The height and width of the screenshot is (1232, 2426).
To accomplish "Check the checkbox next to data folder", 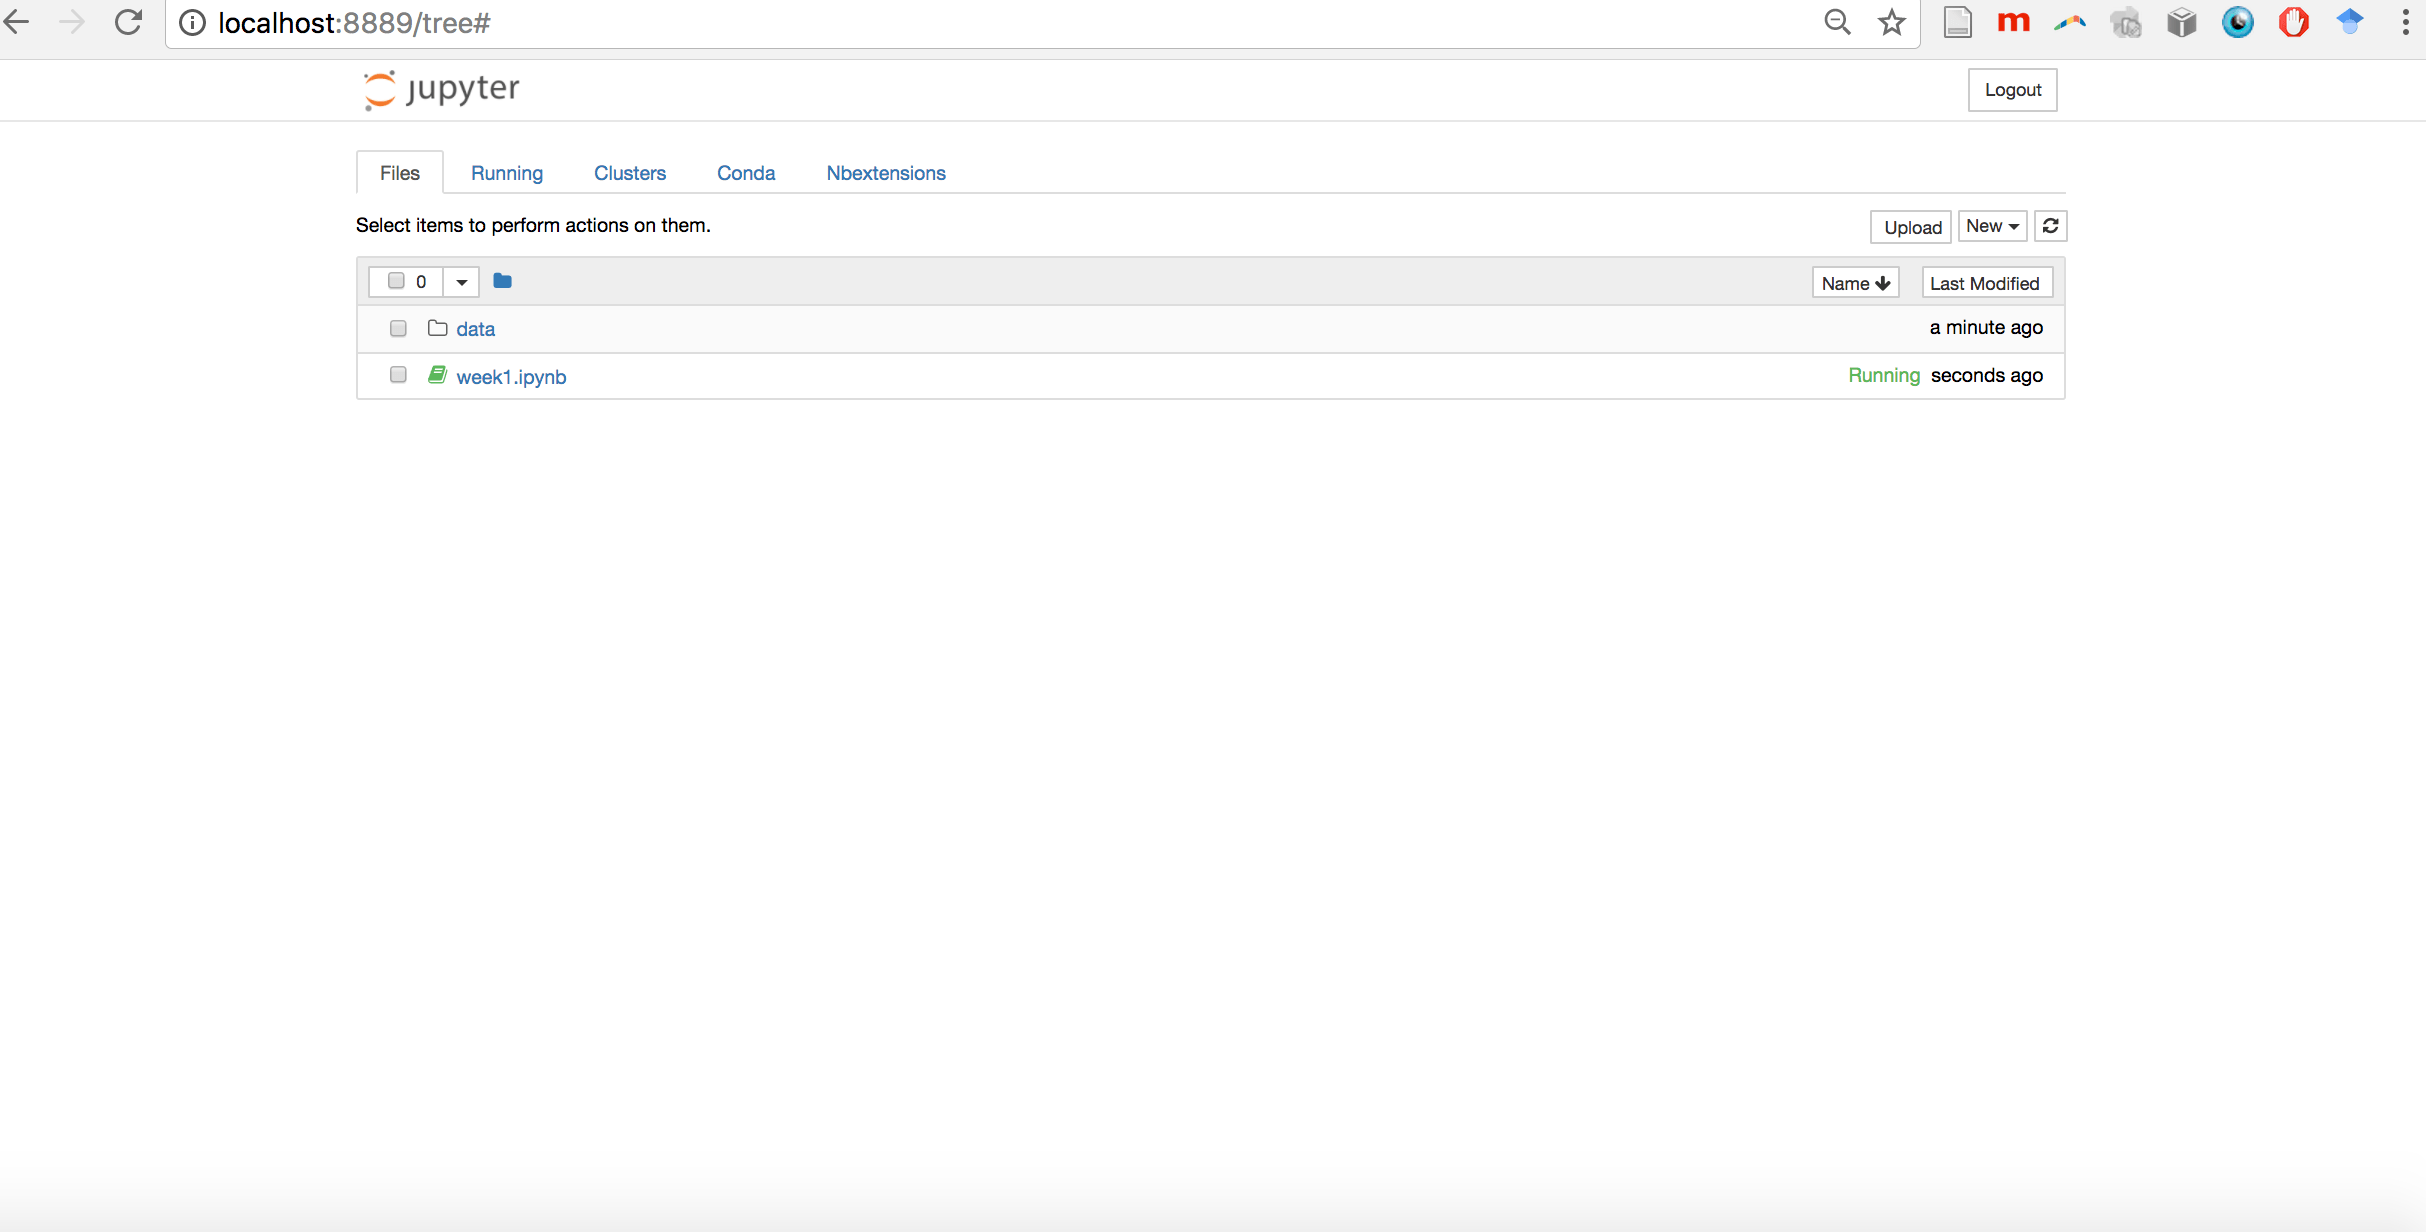I will coord(398,328).
